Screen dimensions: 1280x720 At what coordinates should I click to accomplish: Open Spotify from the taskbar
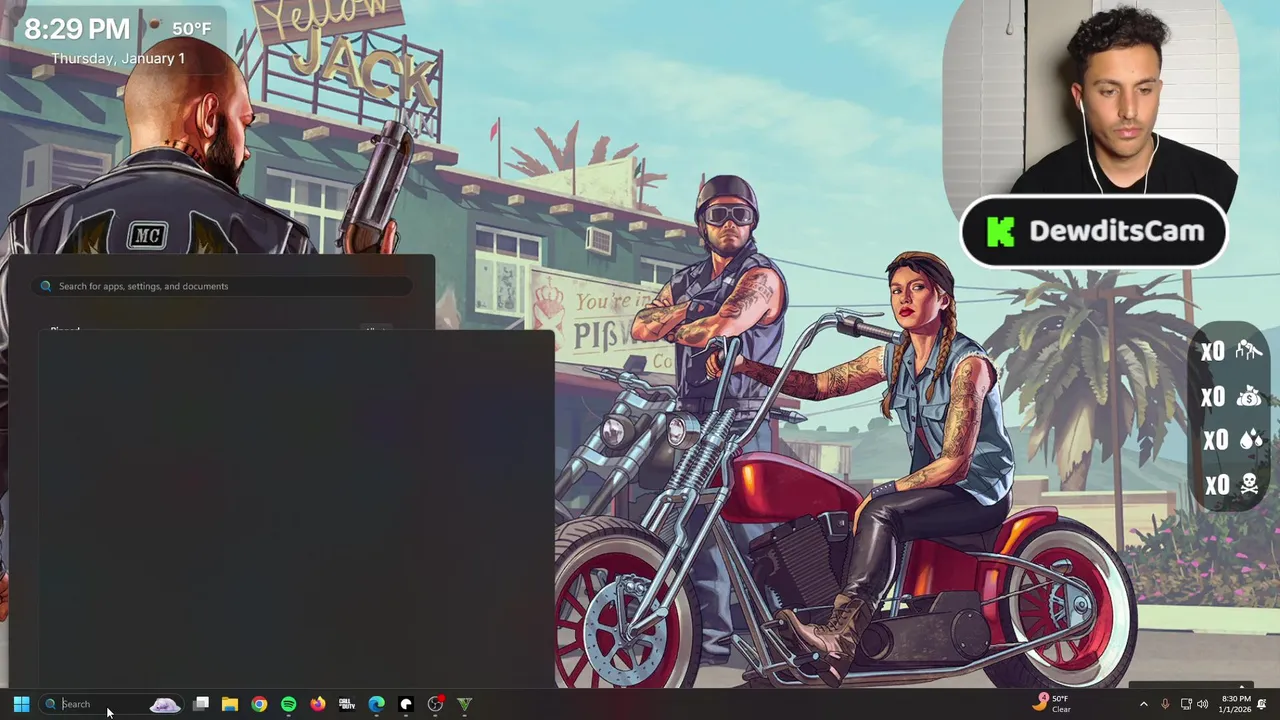pyautogui.click(x=288, y=704)
